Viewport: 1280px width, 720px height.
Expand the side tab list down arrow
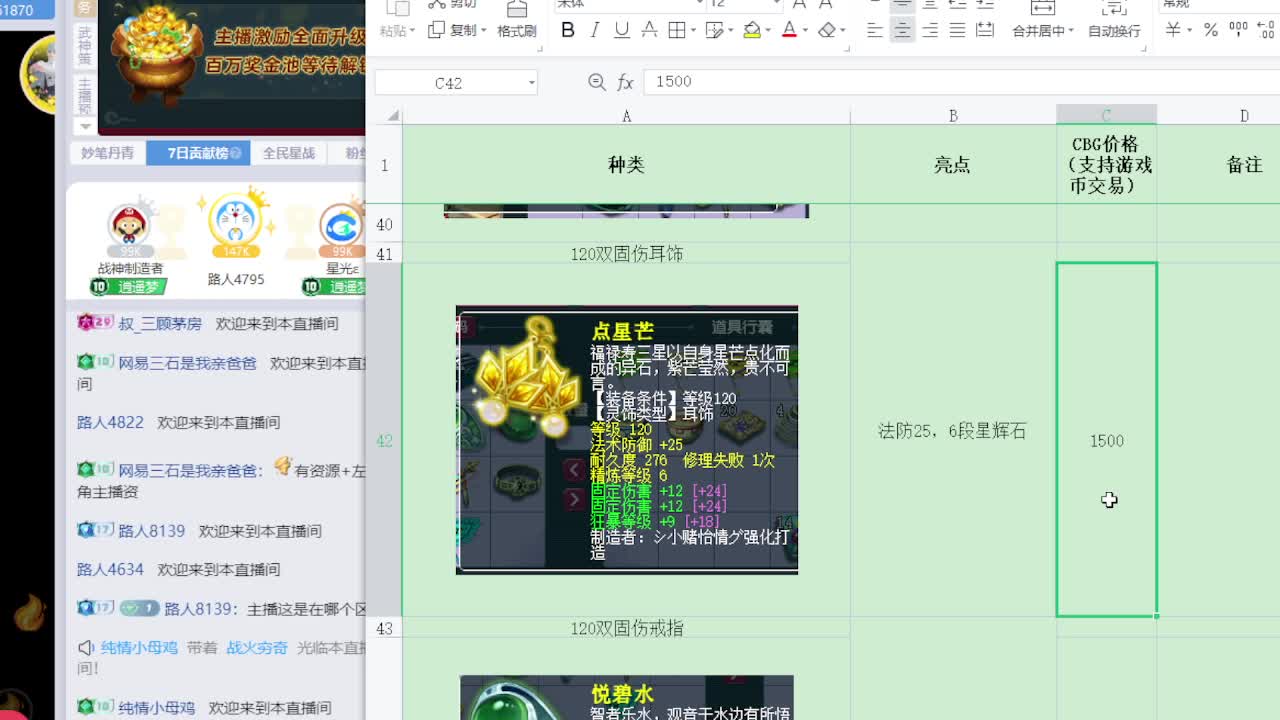coord(85,126)
